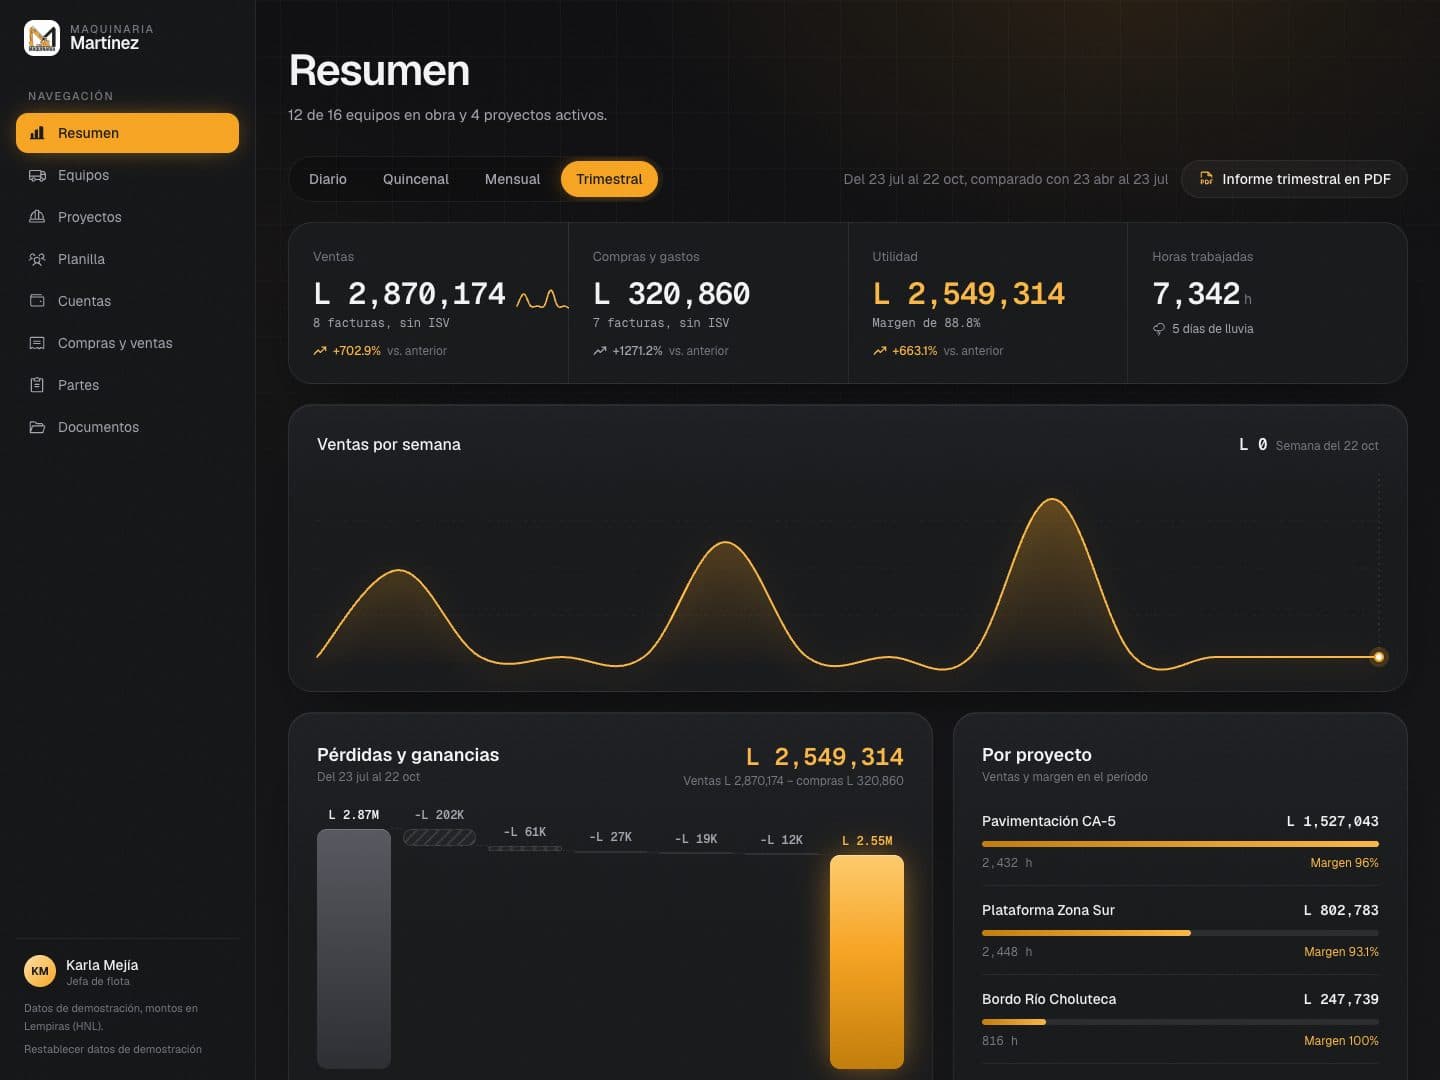Open Partes via its clipboard icon
Screen dimensions: 1440x1080
[37, 385]
